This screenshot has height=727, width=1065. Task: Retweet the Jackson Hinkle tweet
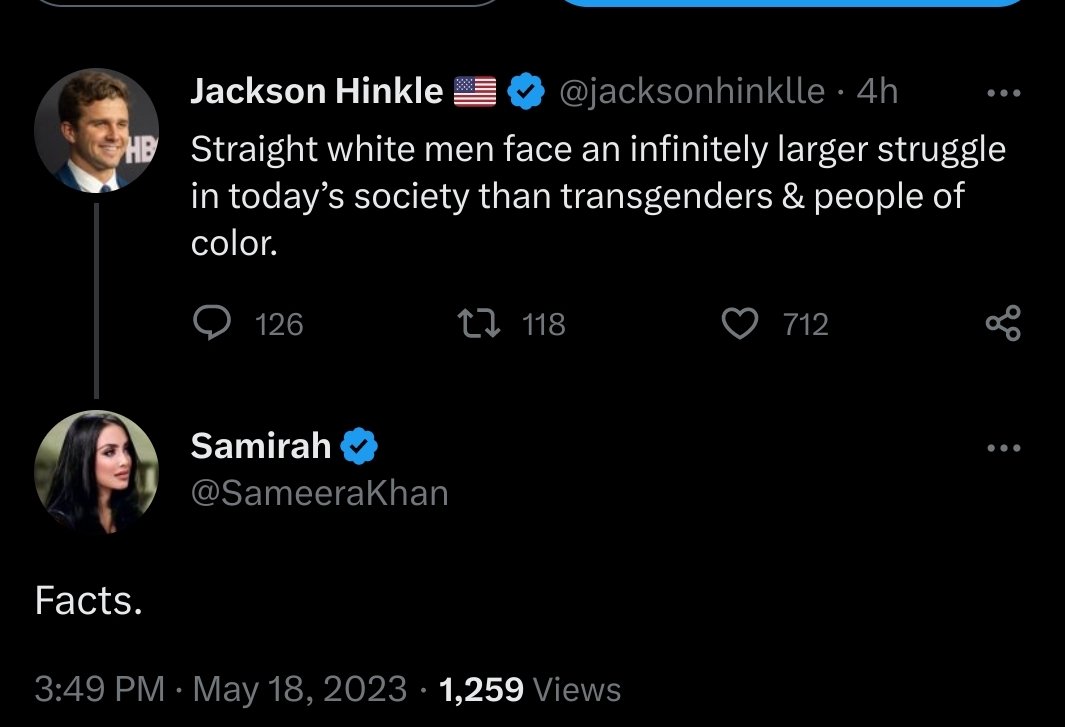[x=472, y=324]
